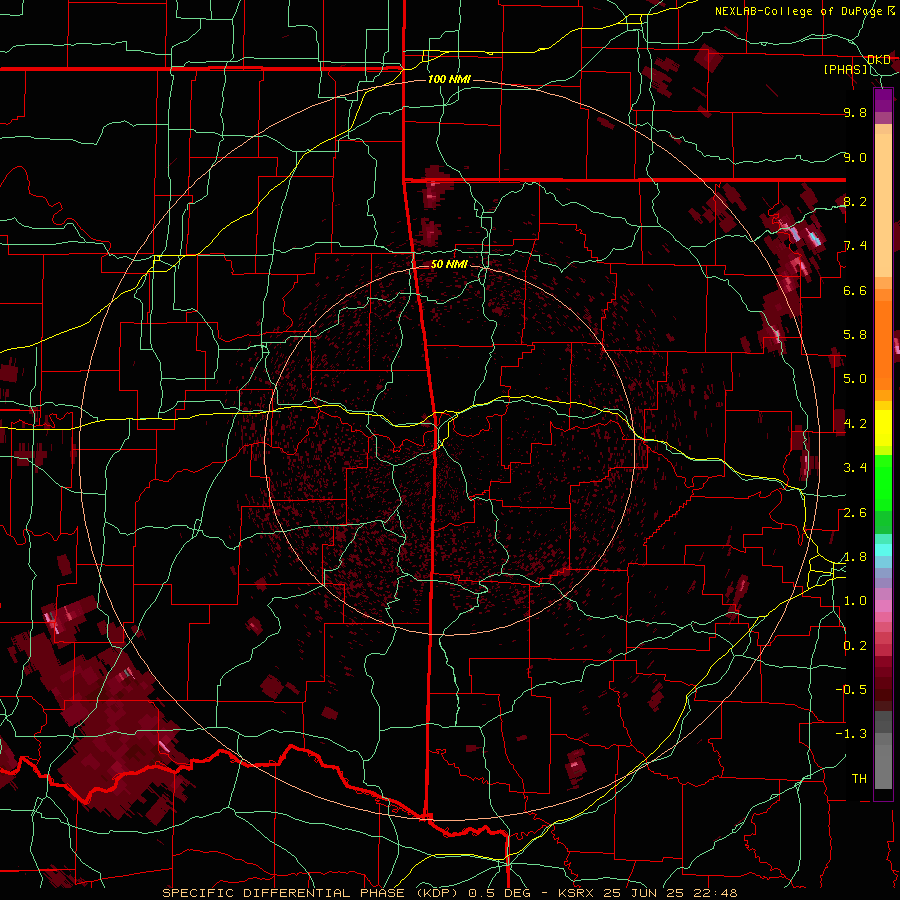This screenshot has width=900, height=900.
Task: Click the 50 NMI range ring label
Action: (449, 264)
